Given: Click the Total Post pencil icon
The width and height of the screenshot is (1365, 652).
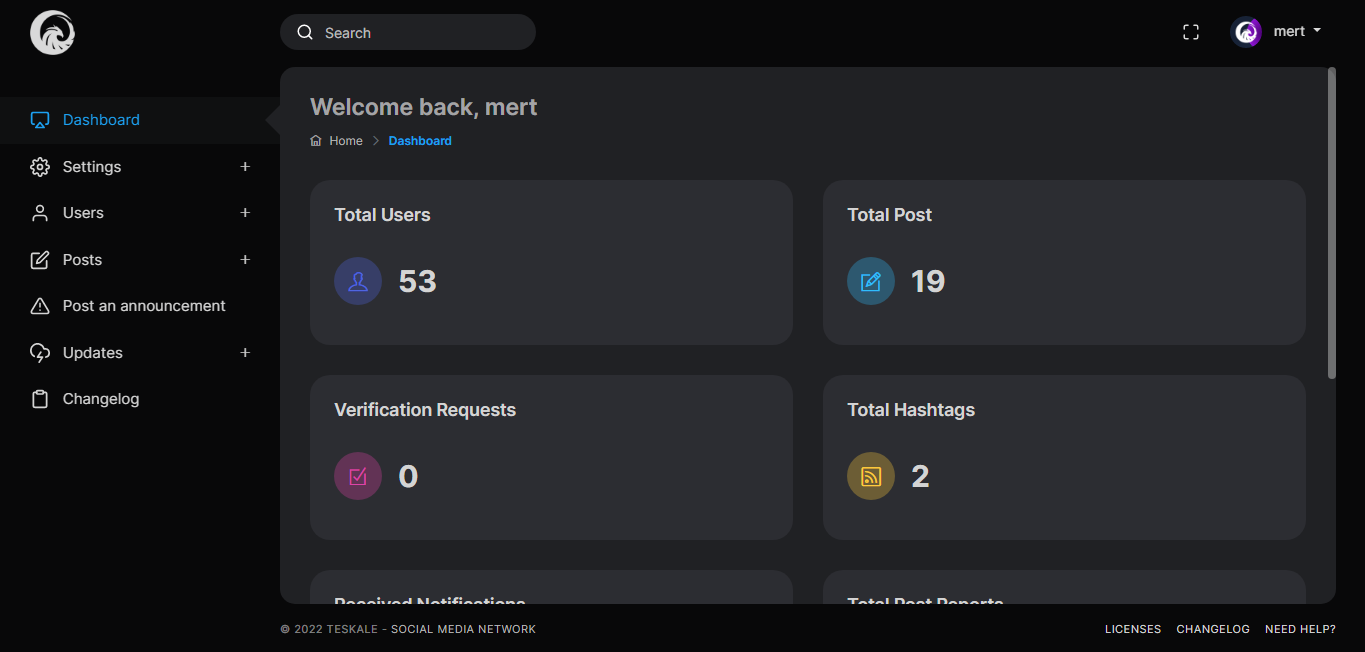Looking at the screenshot, I should (870, 281).
